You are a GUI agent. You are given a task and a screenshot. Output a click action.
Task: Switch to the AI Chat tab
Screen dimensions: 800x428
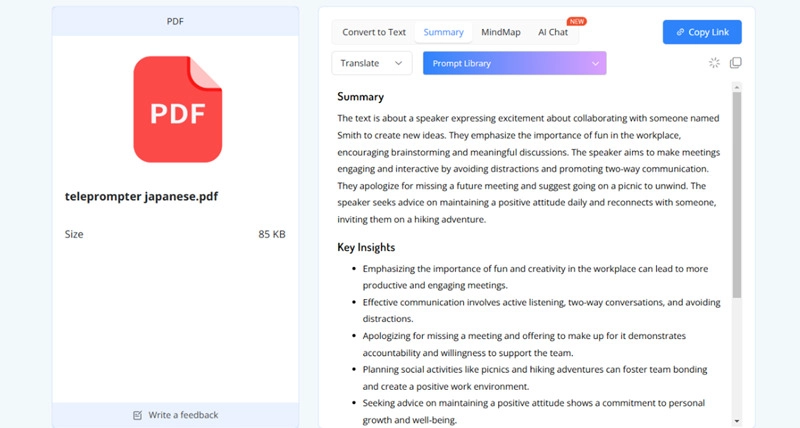553,32
